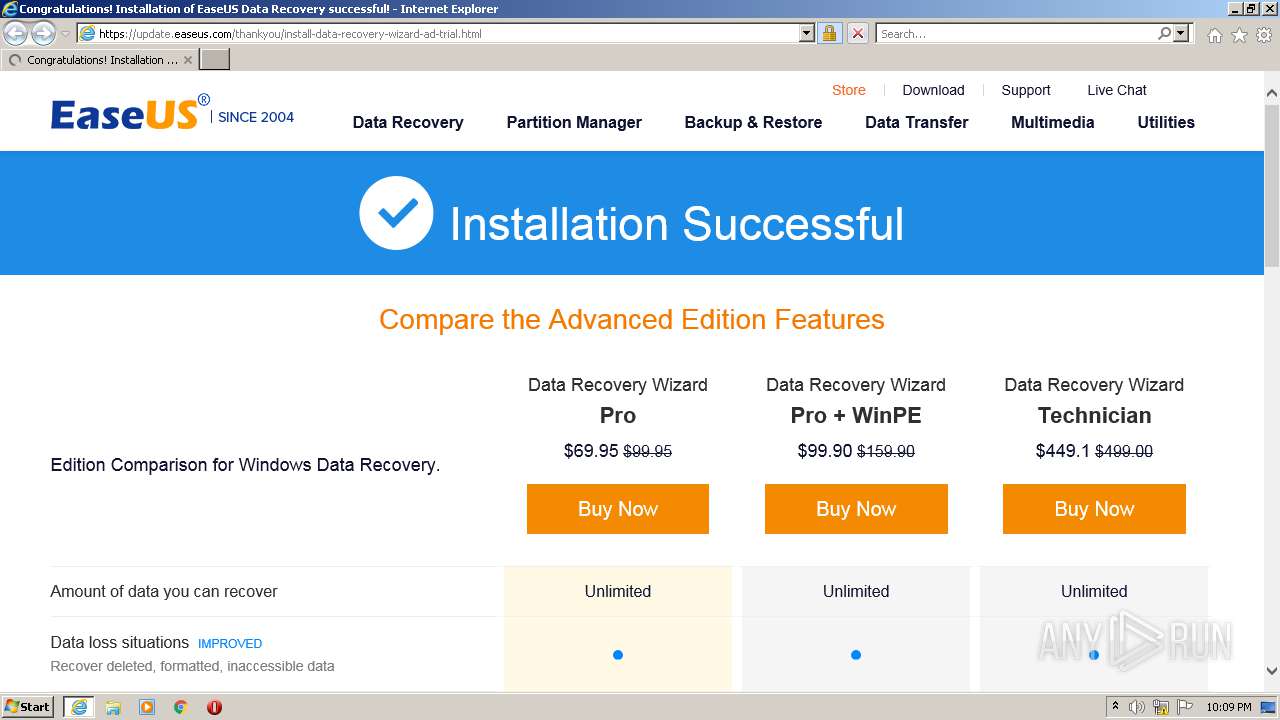
Task: Open the Utilities menu
Action: click(x=1166, y=122)
